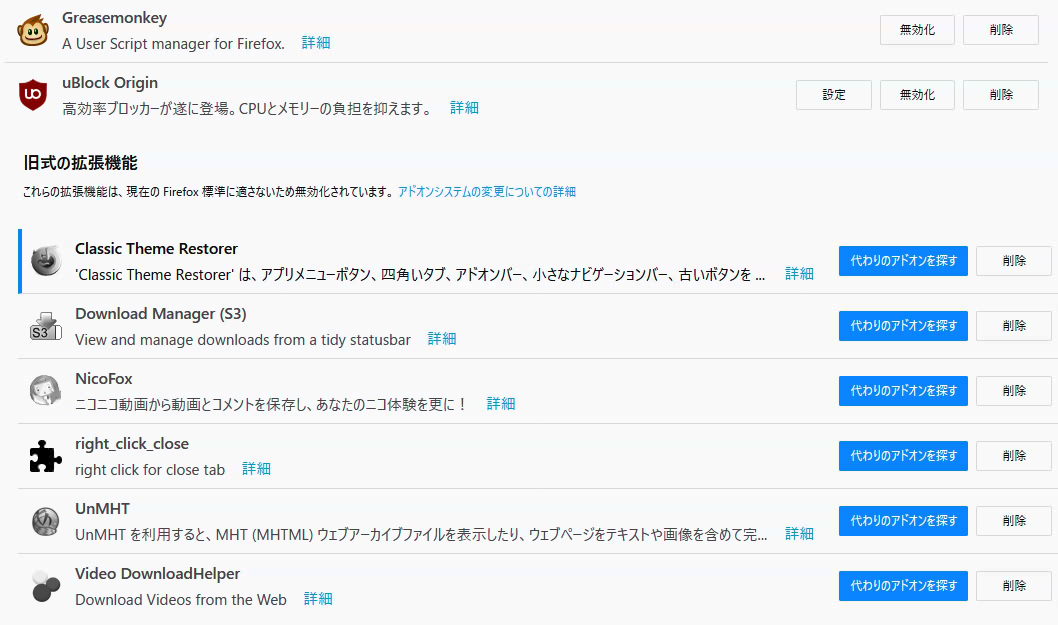
Task: Open the 詳細 link for uBlock Origin
Action: [464, 108]
